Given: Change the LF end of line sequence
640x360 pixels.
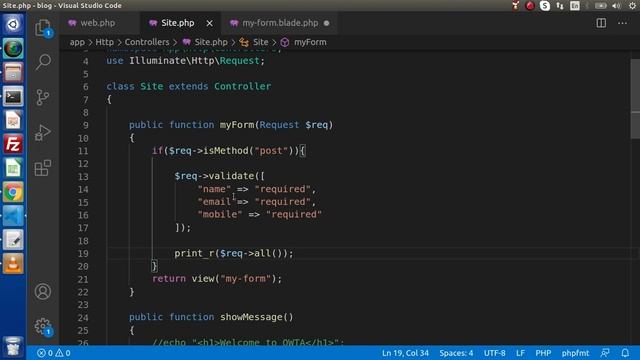Looking at the screenshot, I should coord(520,353).
